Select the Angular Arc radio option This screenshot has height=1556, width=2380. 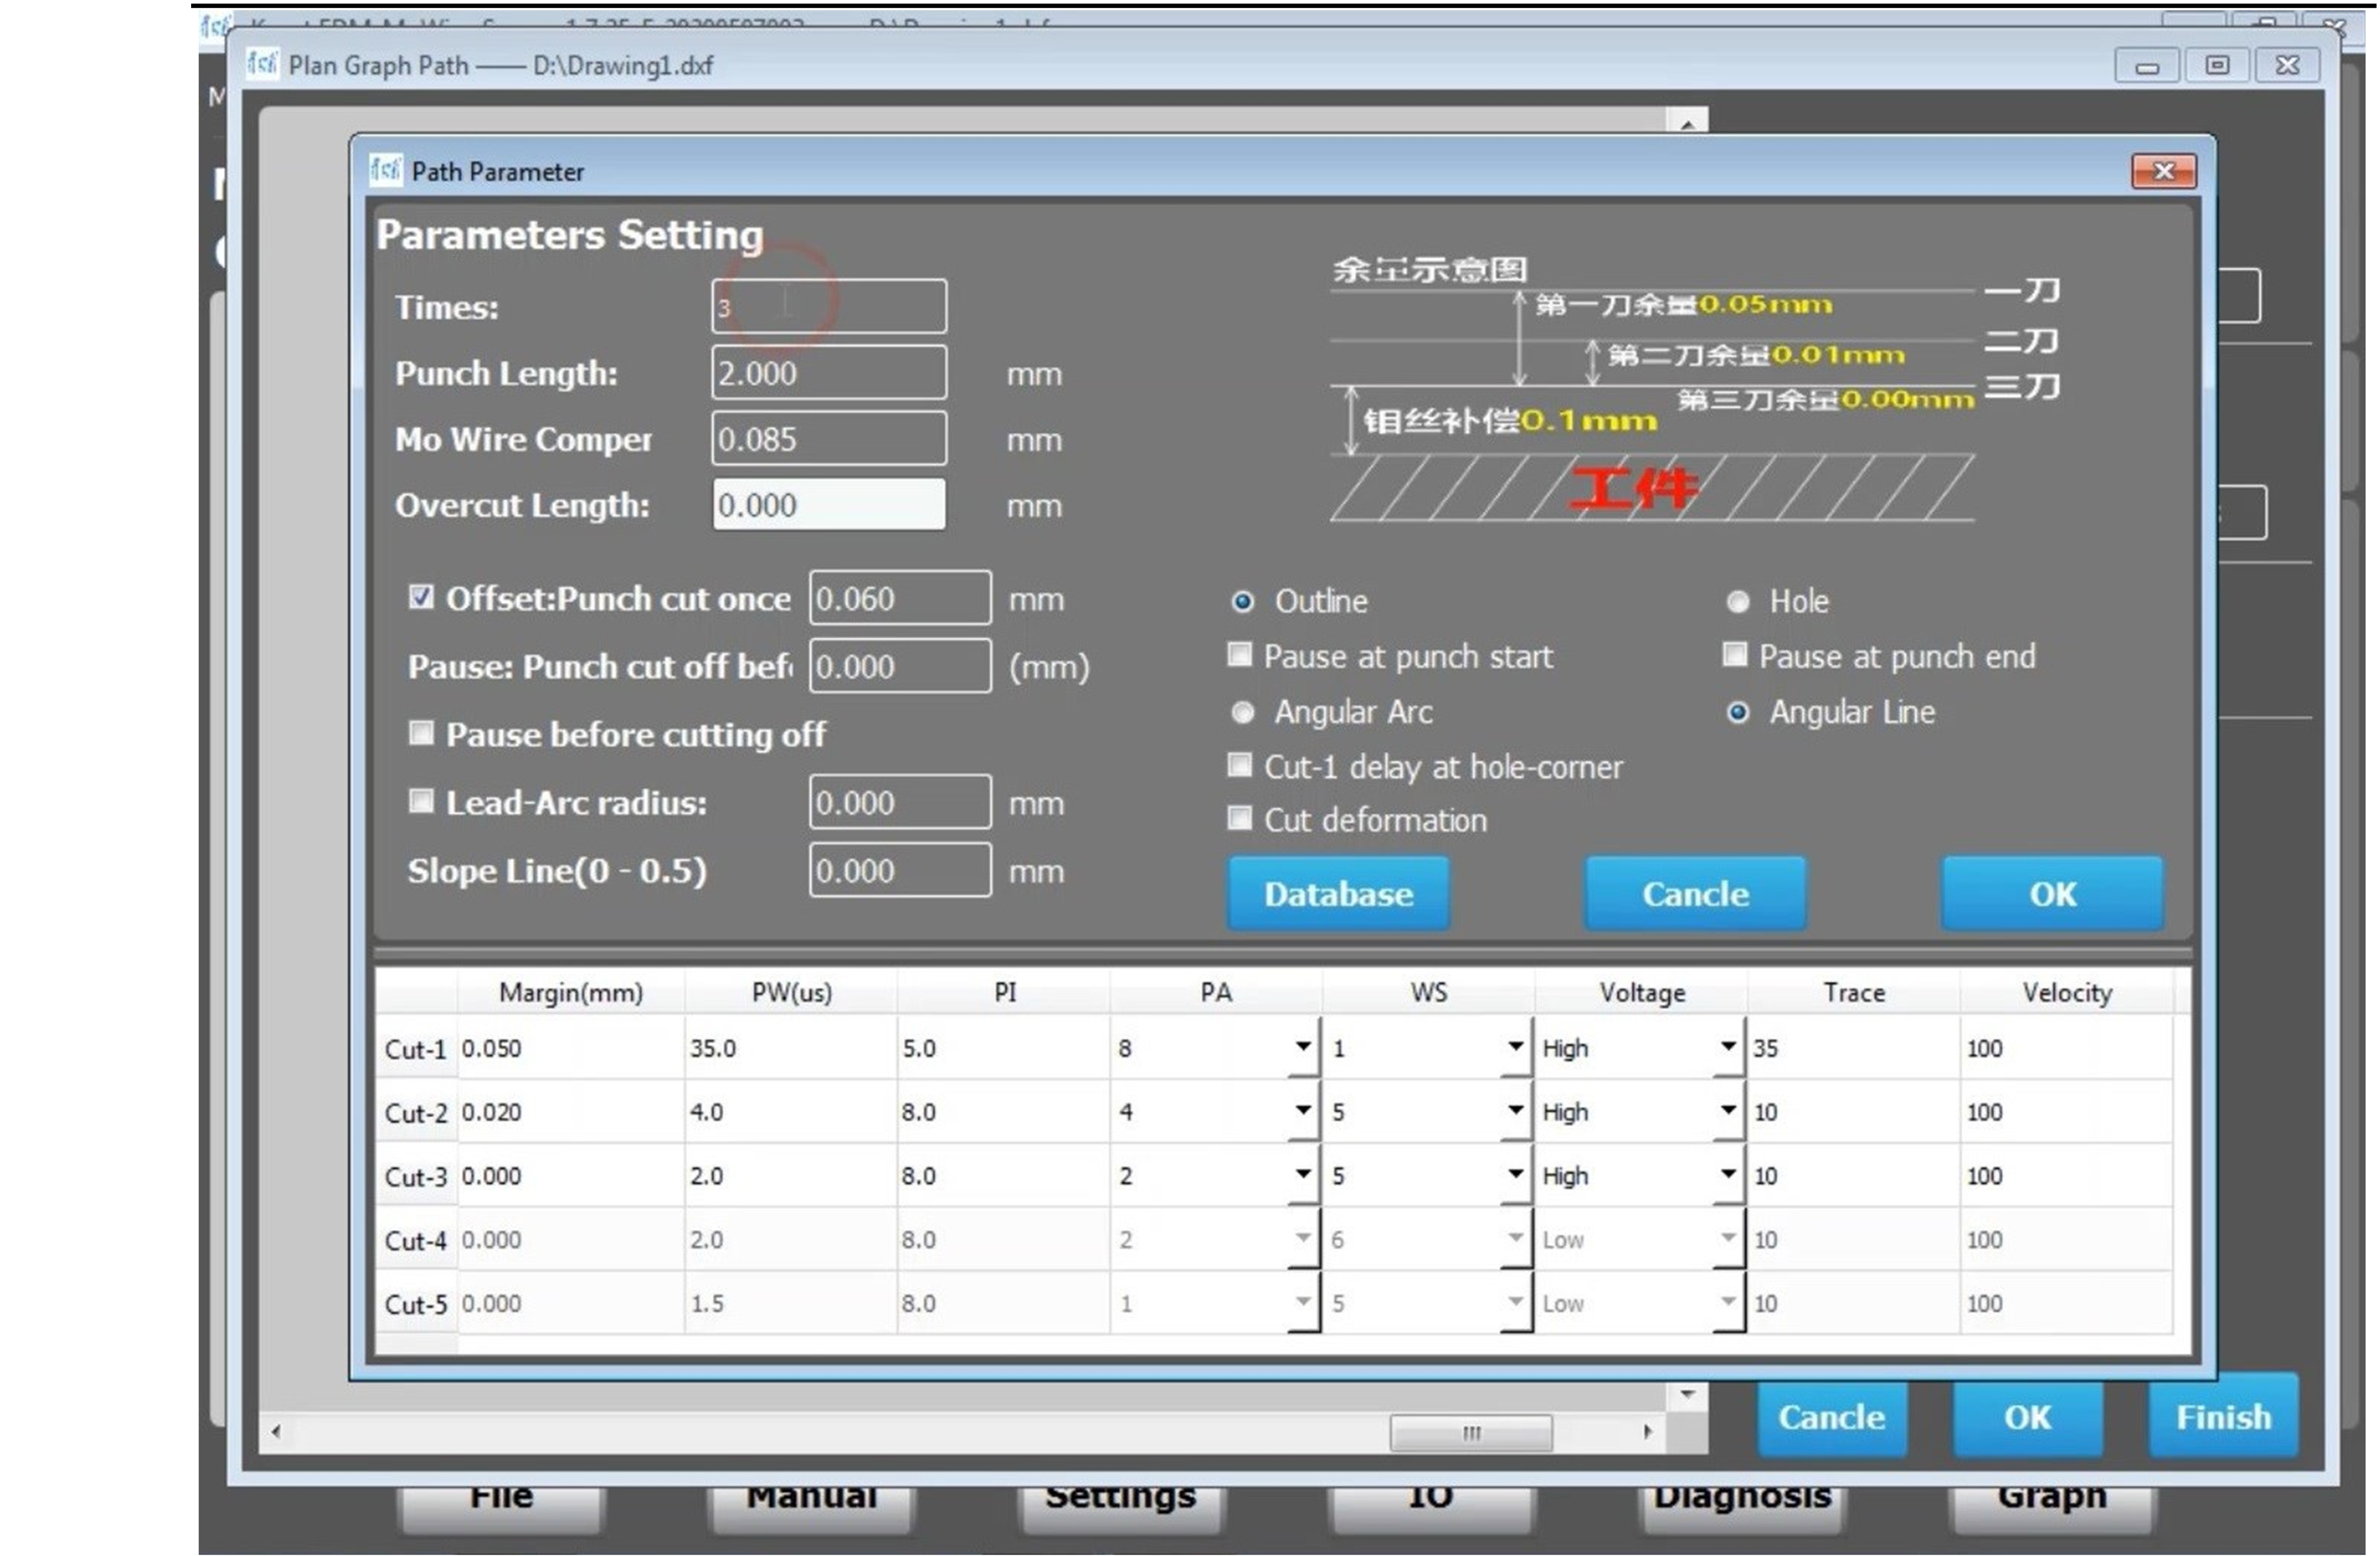[x=1242, y=712]
